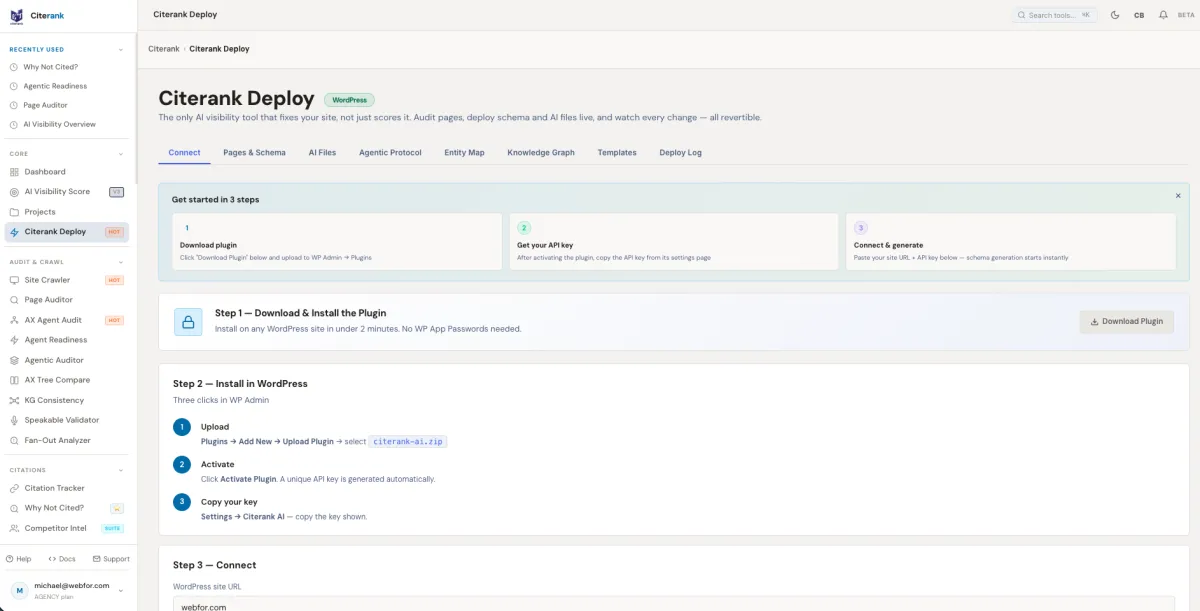Viewport: 1200px width, 611px height.
Task: Click the citerank-ai.zip filename code
Action: (408, 441)
